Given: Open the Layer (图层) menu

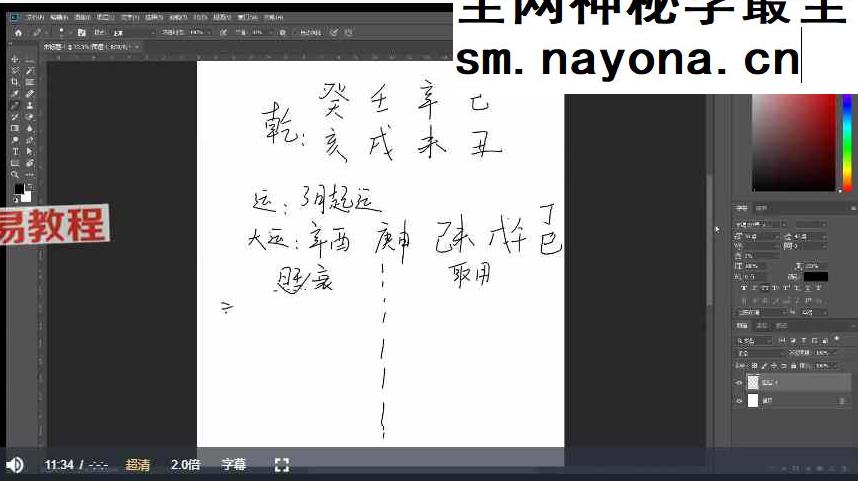Looking at the screenshot, I should click(105, 18).
